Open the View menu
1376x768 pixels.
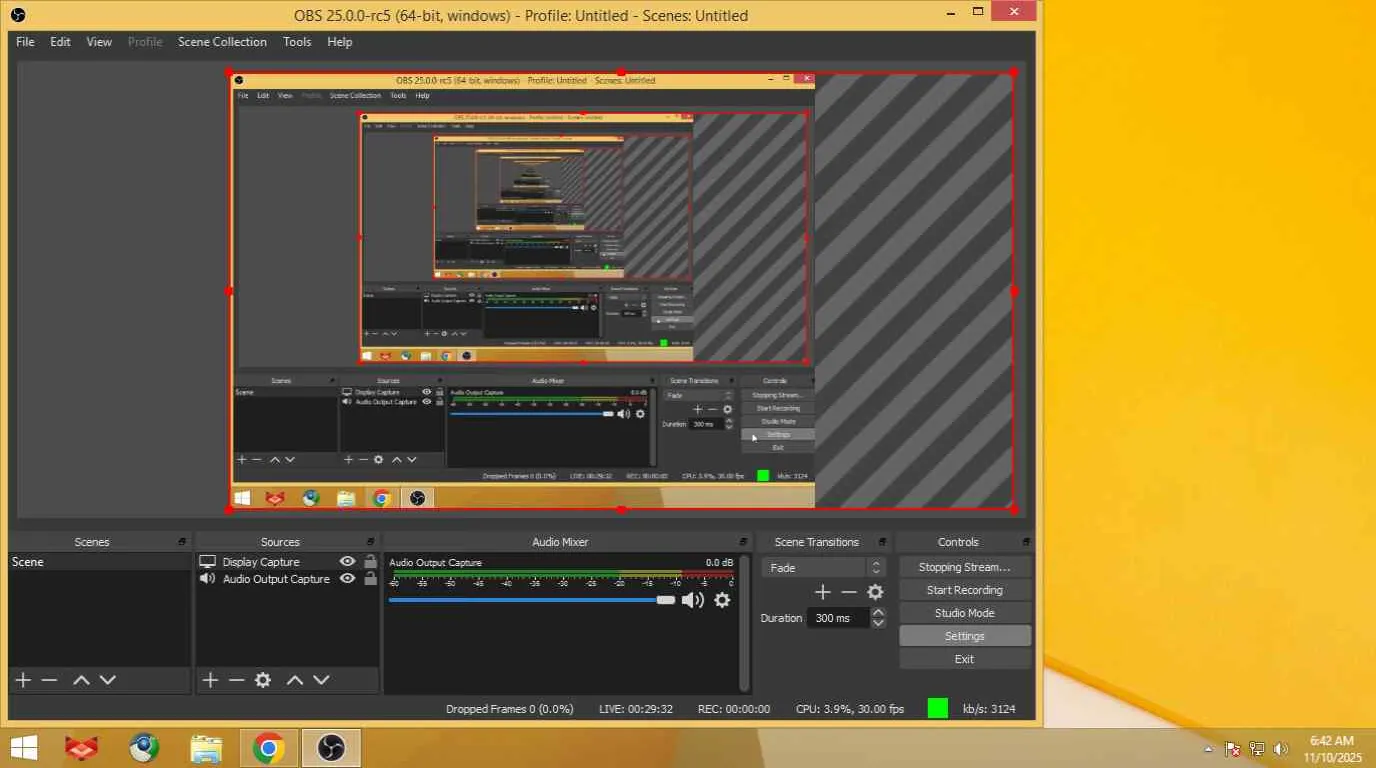click(x=99, y=42)
